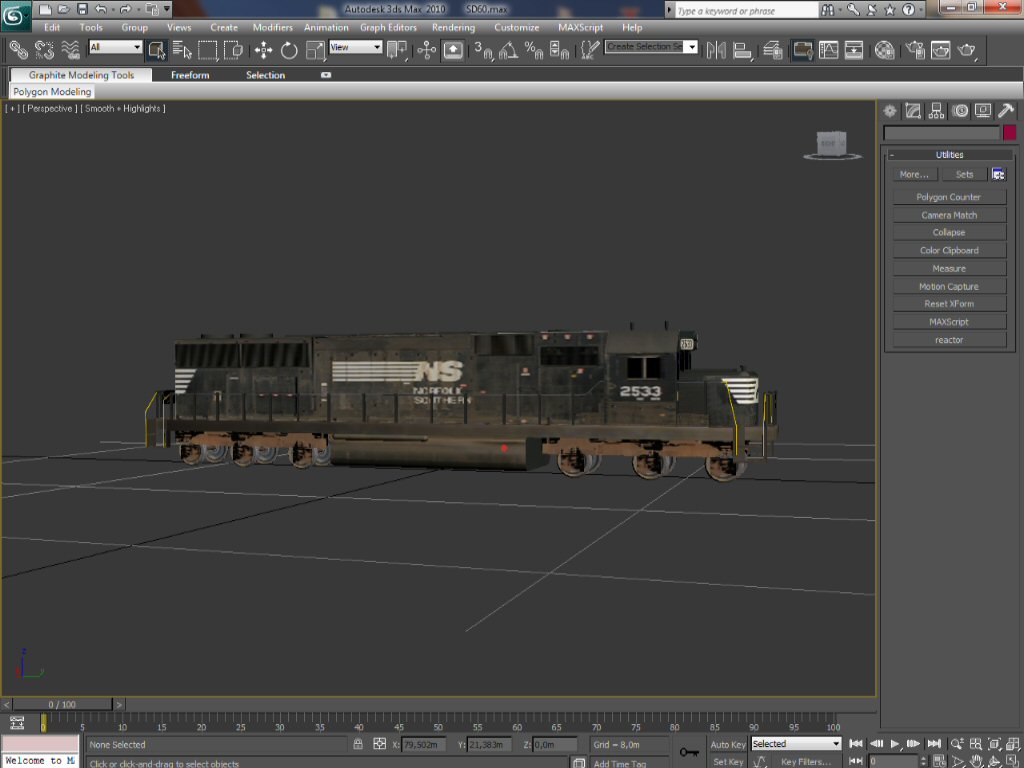Toggle Set Key mode
Screen dimensions: 1024x768
[728, 761]
